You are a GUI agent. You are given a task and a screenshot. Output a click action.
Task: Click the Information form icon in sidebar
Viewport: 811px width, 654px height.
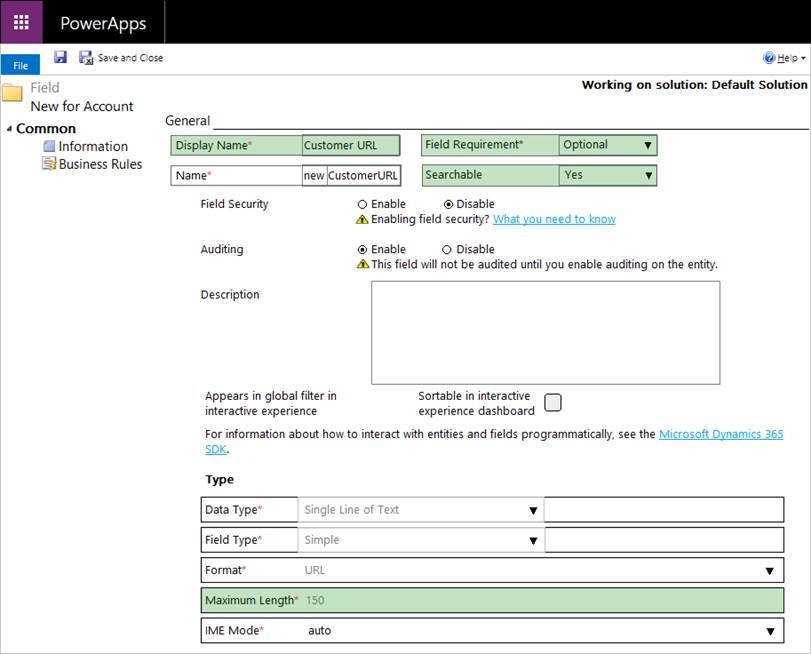tap(49, 146)
